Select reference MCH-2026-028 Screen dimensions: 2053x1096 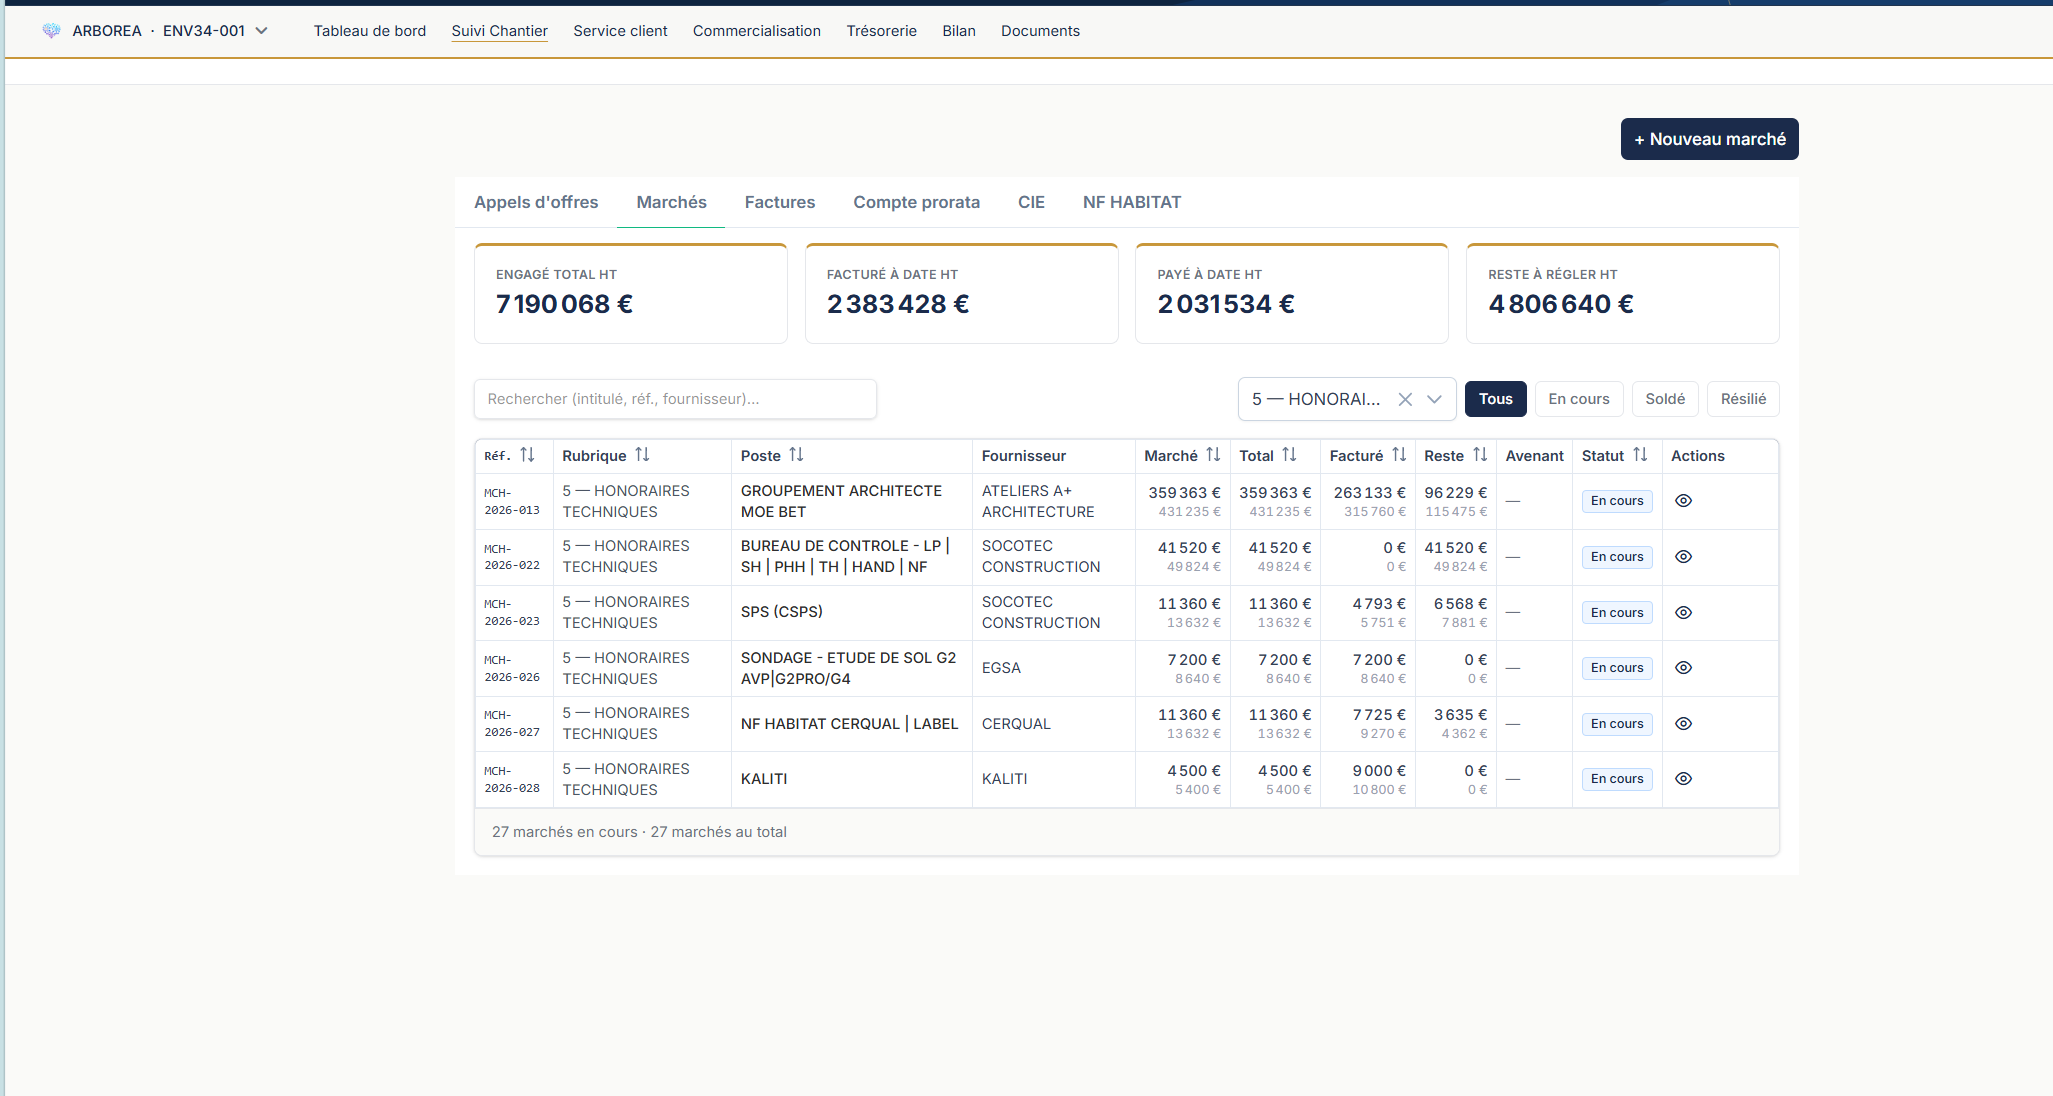[x=512, y=779]
